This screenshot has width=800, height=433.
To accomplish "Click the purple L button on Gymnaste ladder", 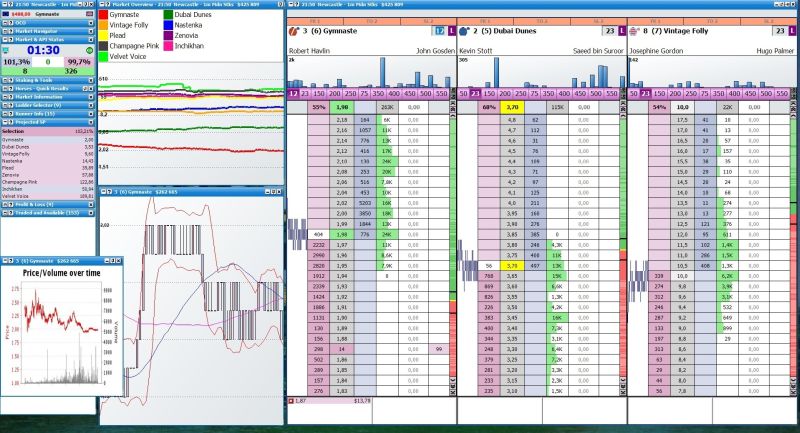I will (450, 31).
